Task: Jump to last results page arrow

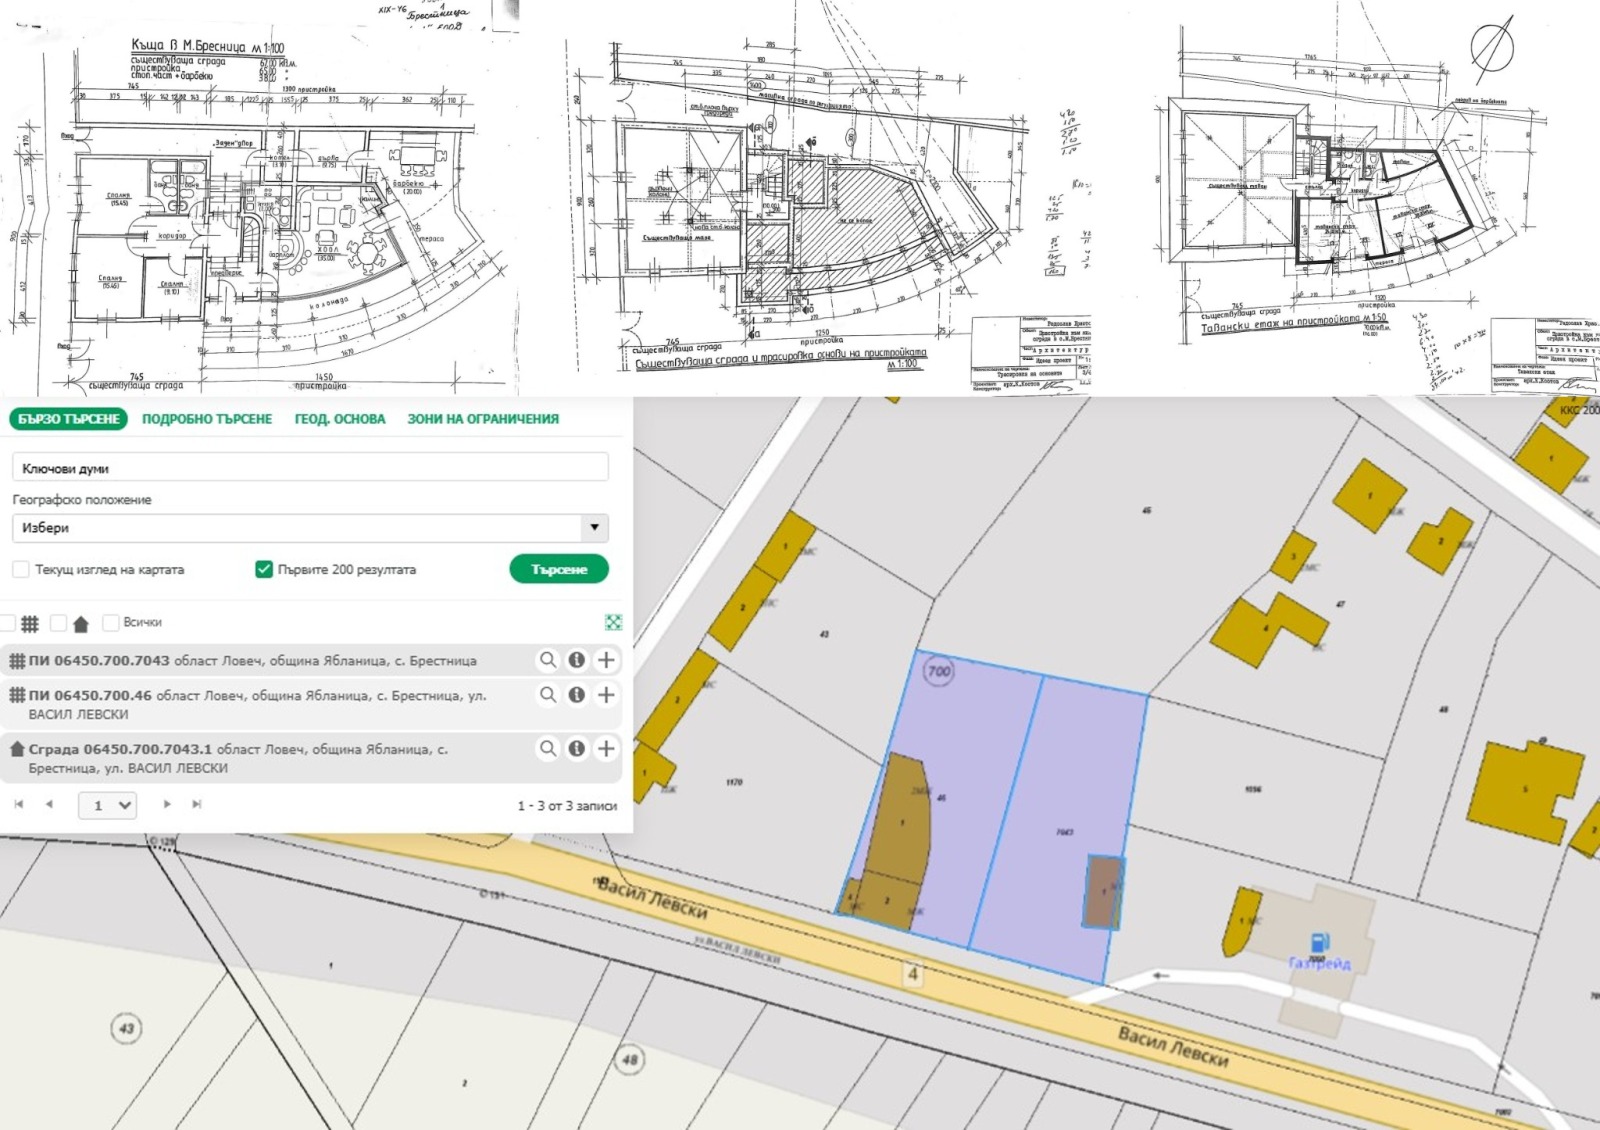Action: (197, 804)
